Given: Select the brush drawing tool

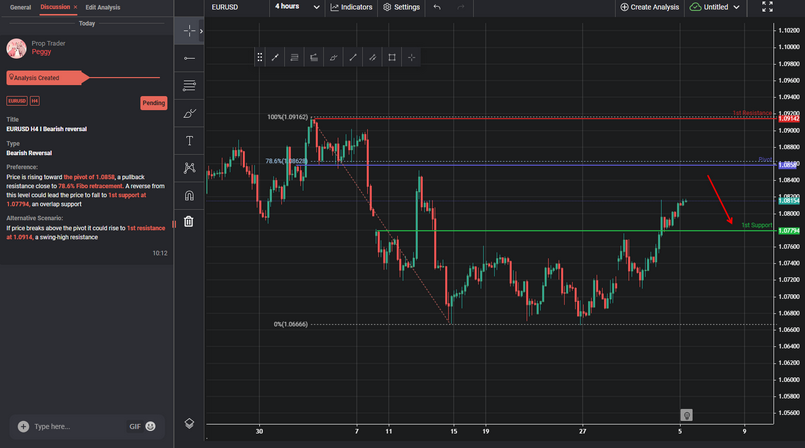Looking at the screenshot, I should pos(189,113).
